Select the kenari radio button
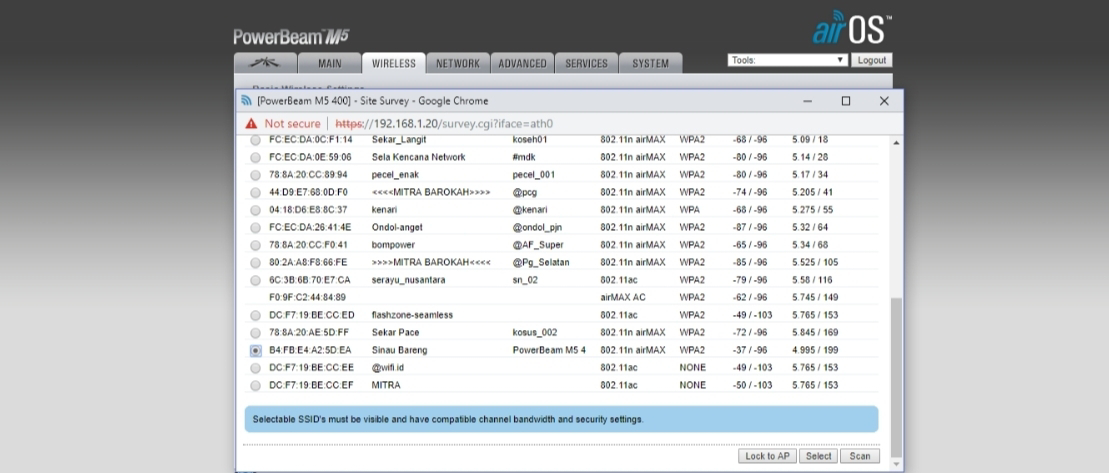 click(x=255, y=210)
